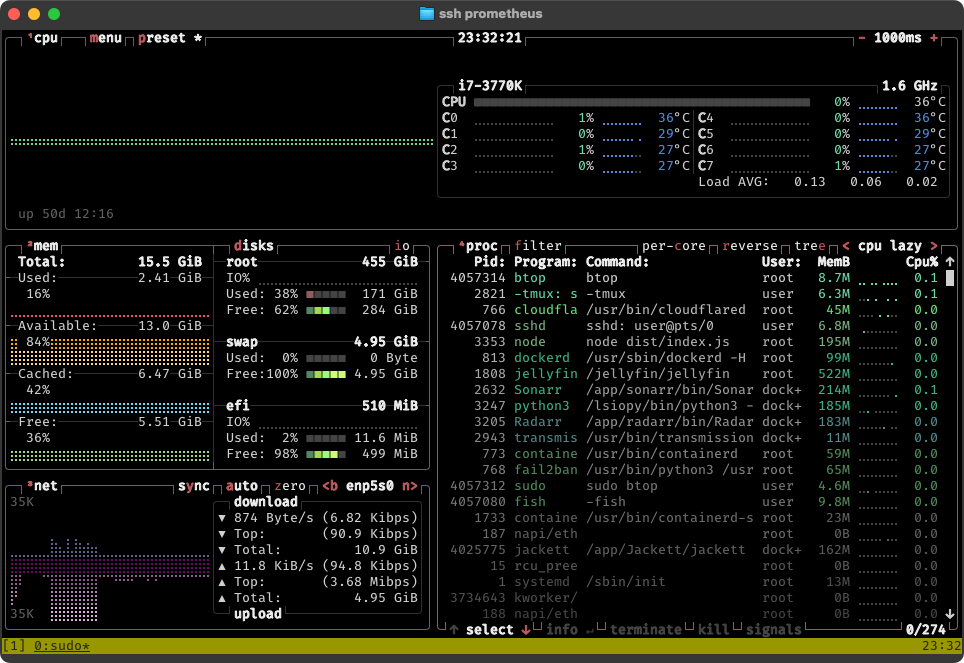The height and width of the screenshot is (663, 964).
Task: Toggle the proc box label
Action: (x=481, y=246)
